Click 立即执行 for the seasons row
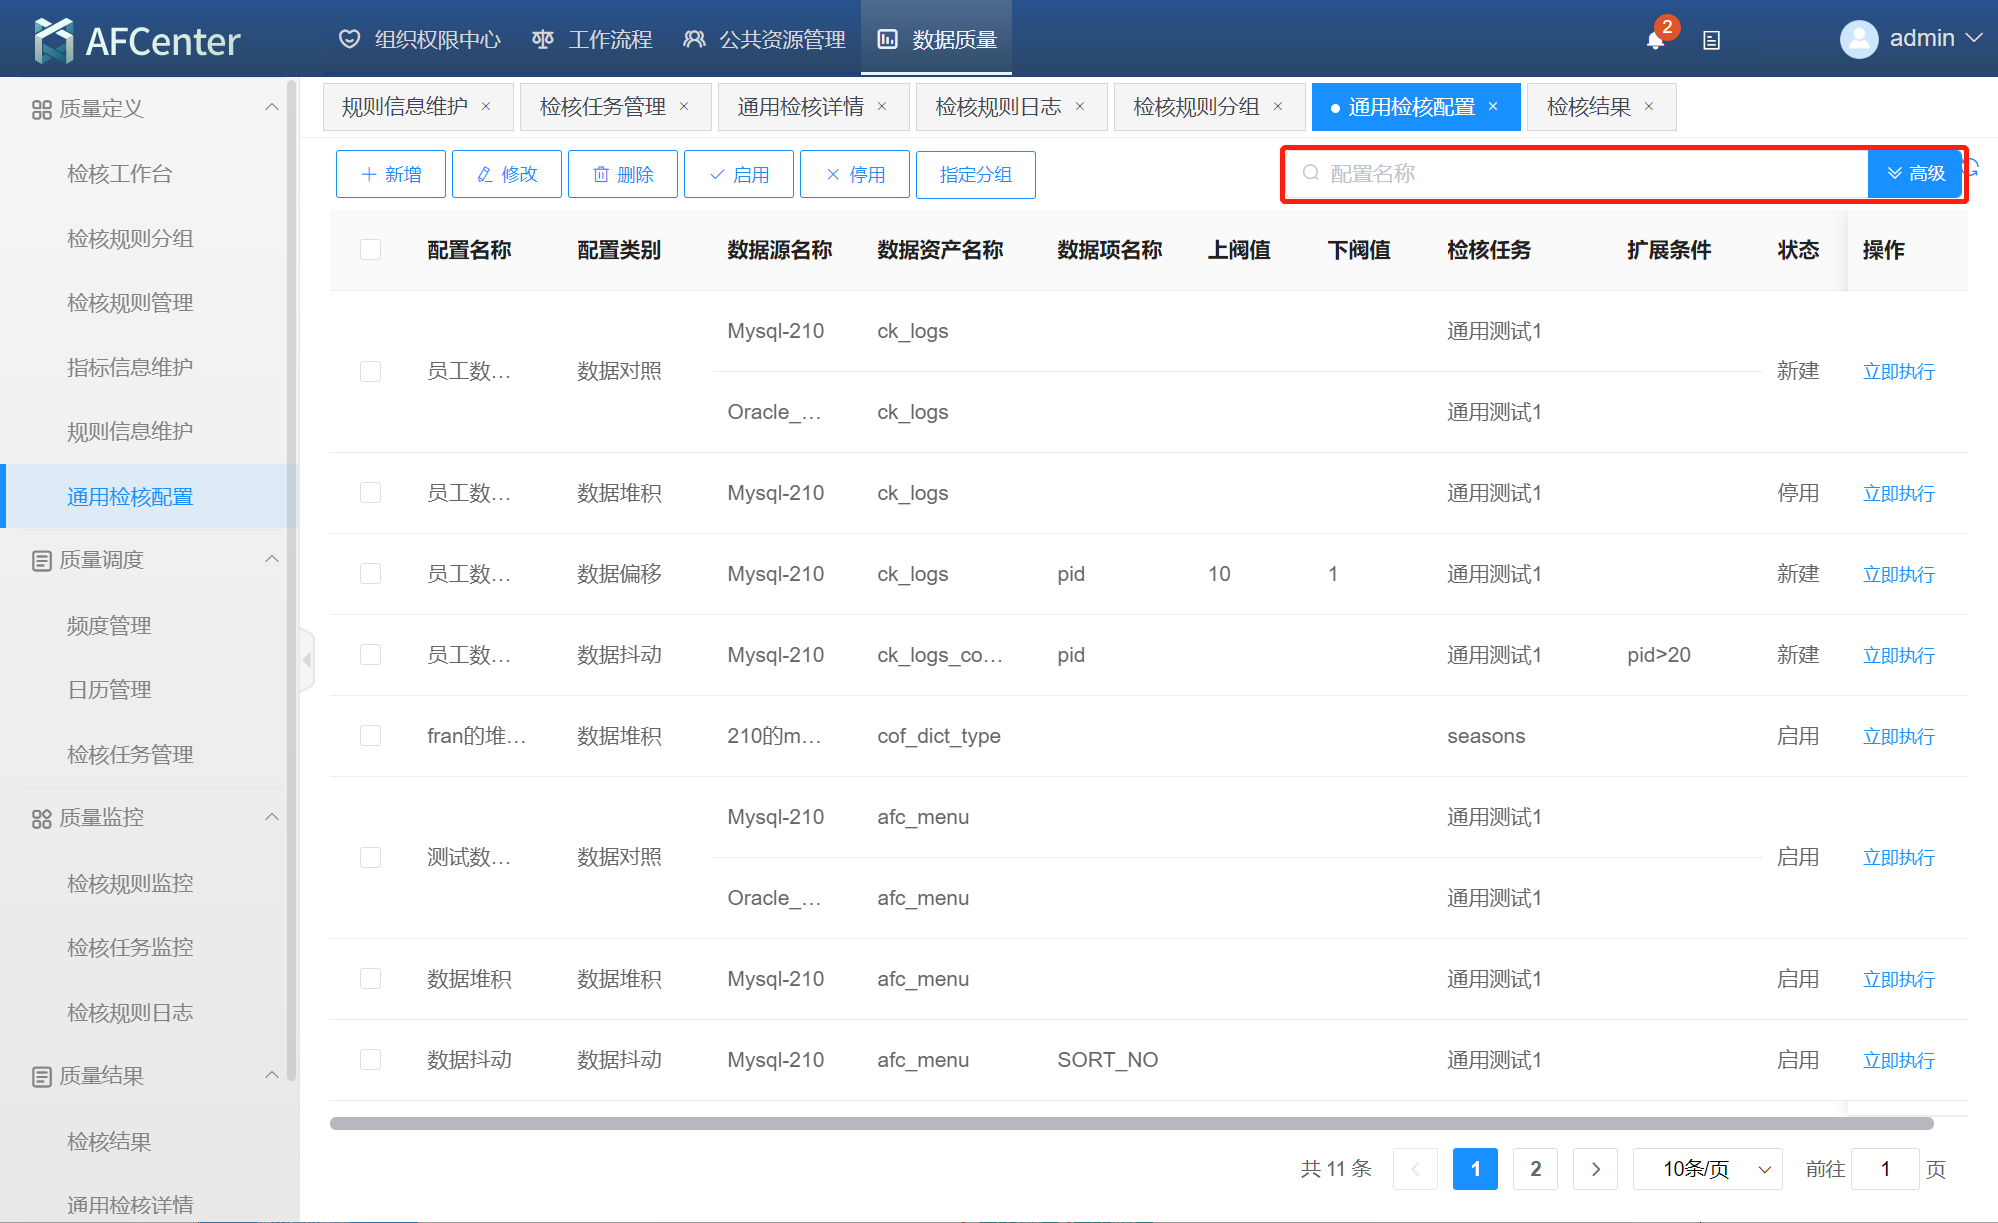Viewport: 1998px width, 1223px height. click(x=1898, y=736)
